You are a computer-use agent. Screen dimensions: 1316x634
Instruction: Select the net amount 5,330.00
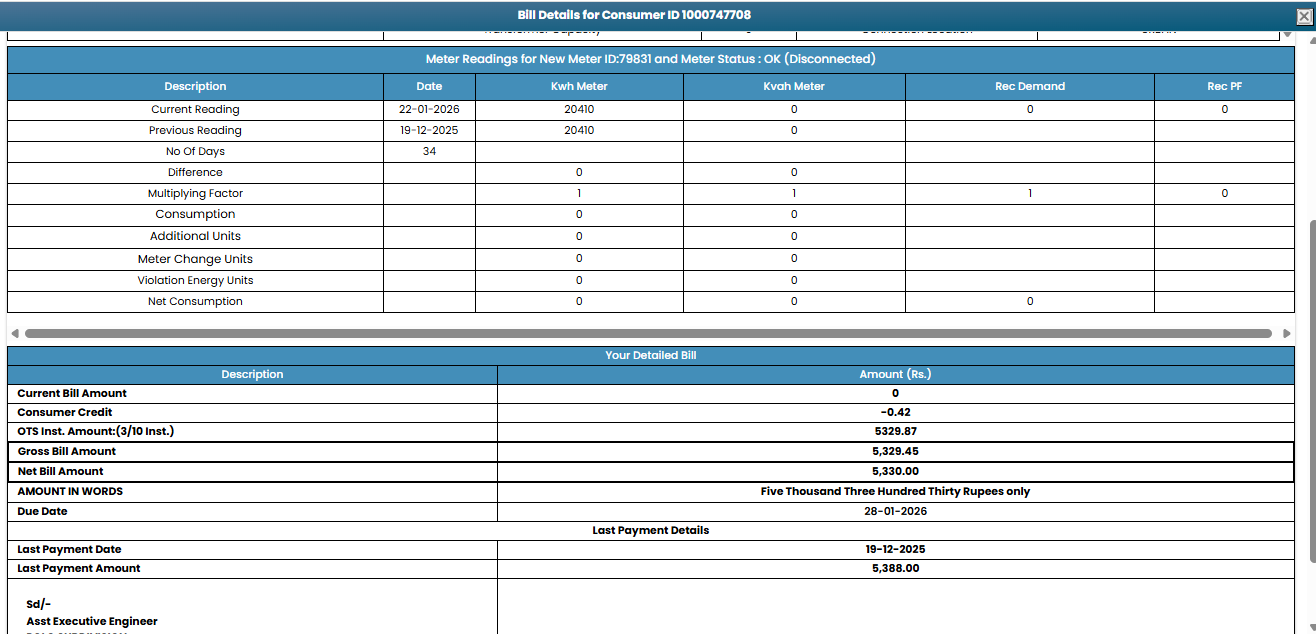pos(895,471)
